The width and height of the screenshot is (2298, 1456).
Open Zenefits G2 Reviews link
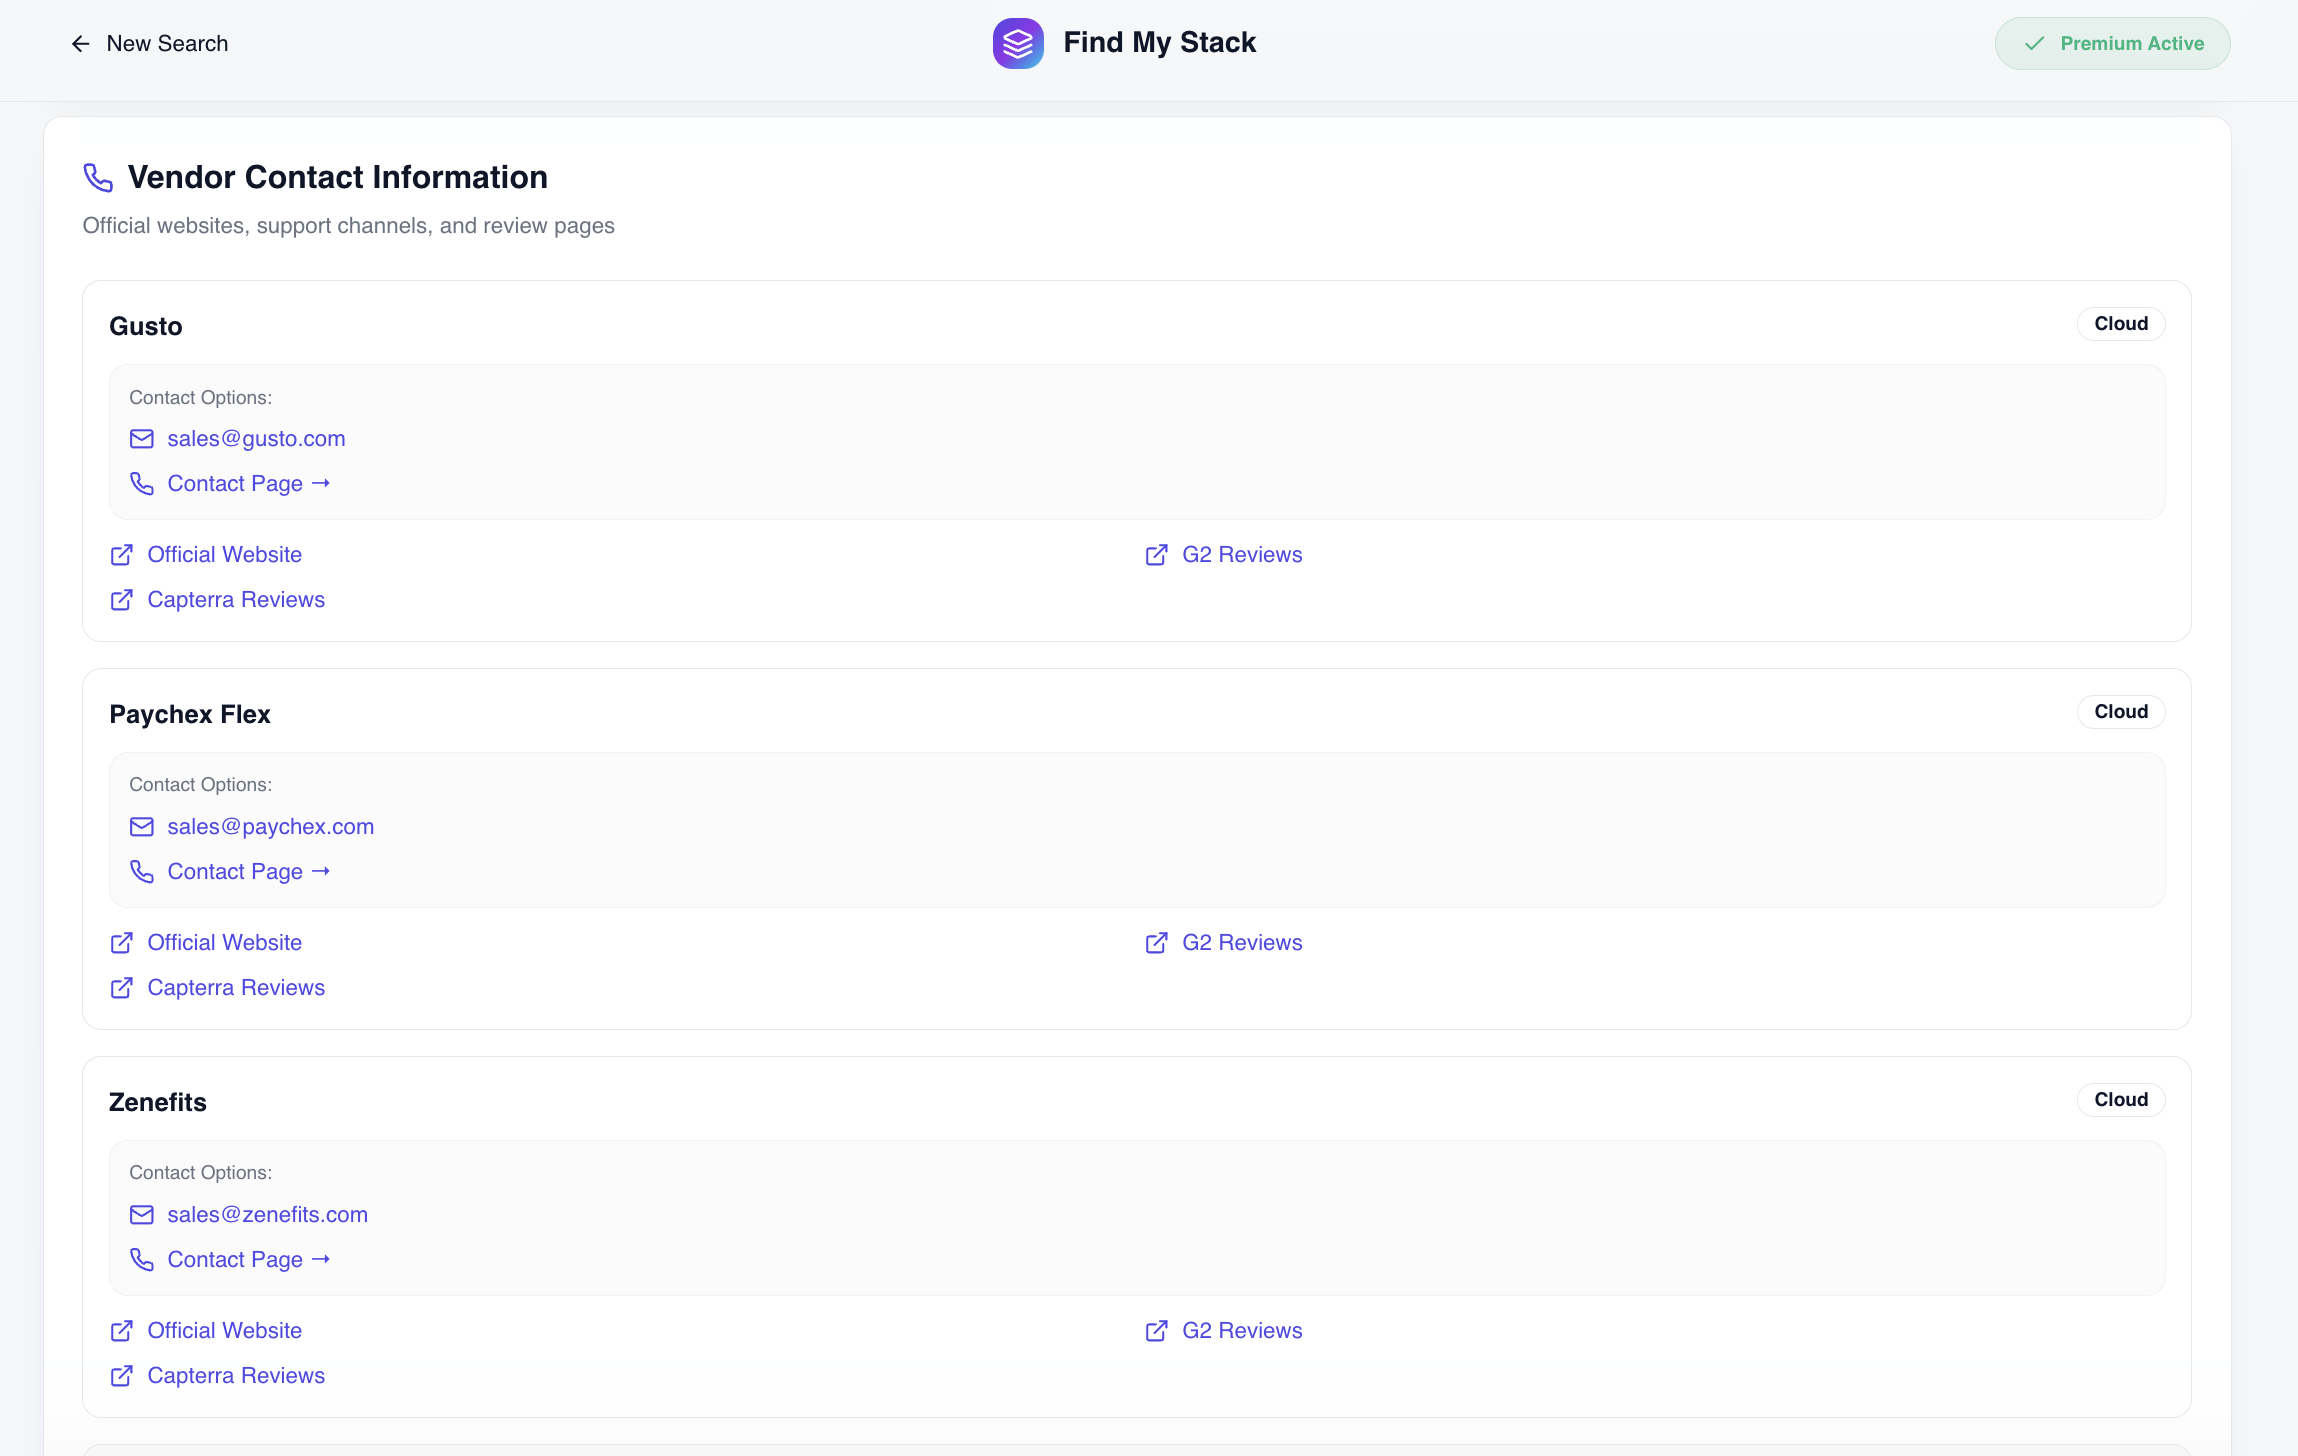click(1243, 1330)
